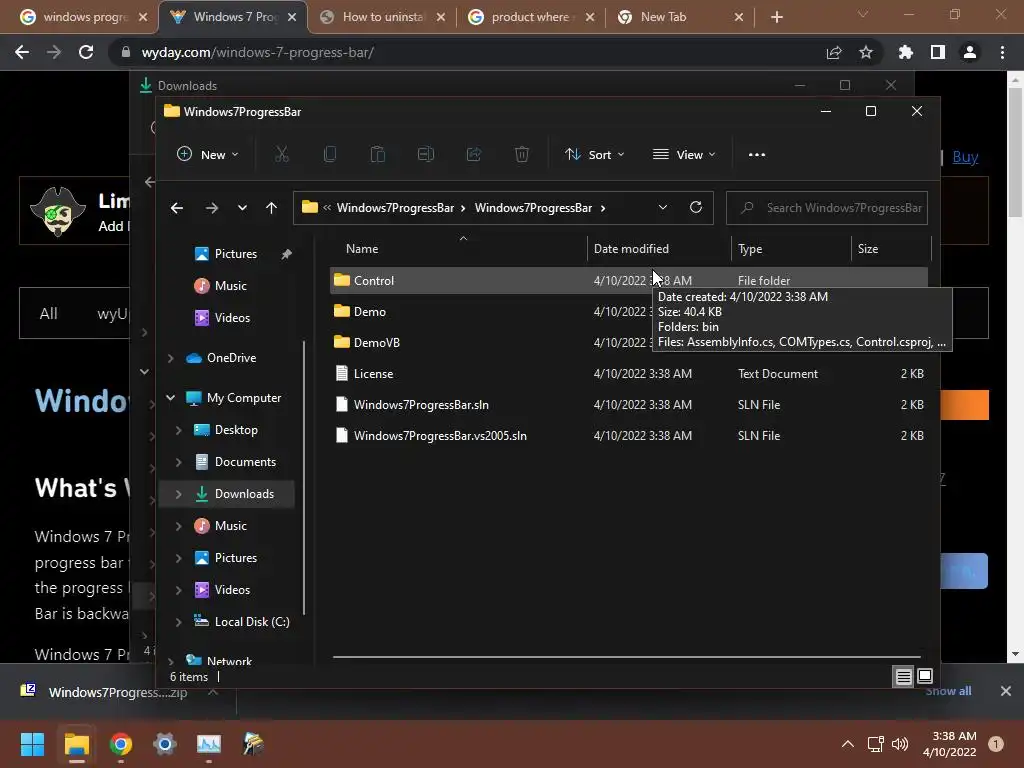Viewport: 1024px width, 768px height.
Task: Bookmark this page with star icon
Action: [x=866, y=52]
